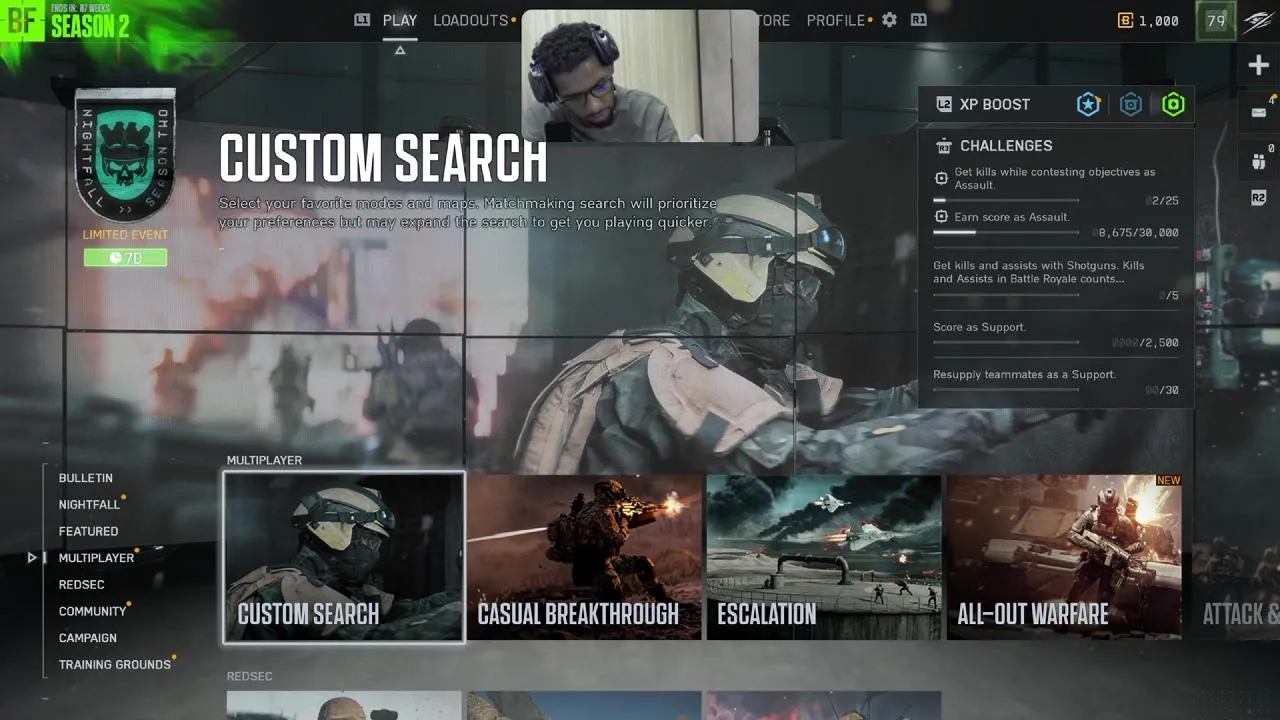1280x720 pixels.
Task: Open the friends party icon
Action: click(x=1258, y=160)
